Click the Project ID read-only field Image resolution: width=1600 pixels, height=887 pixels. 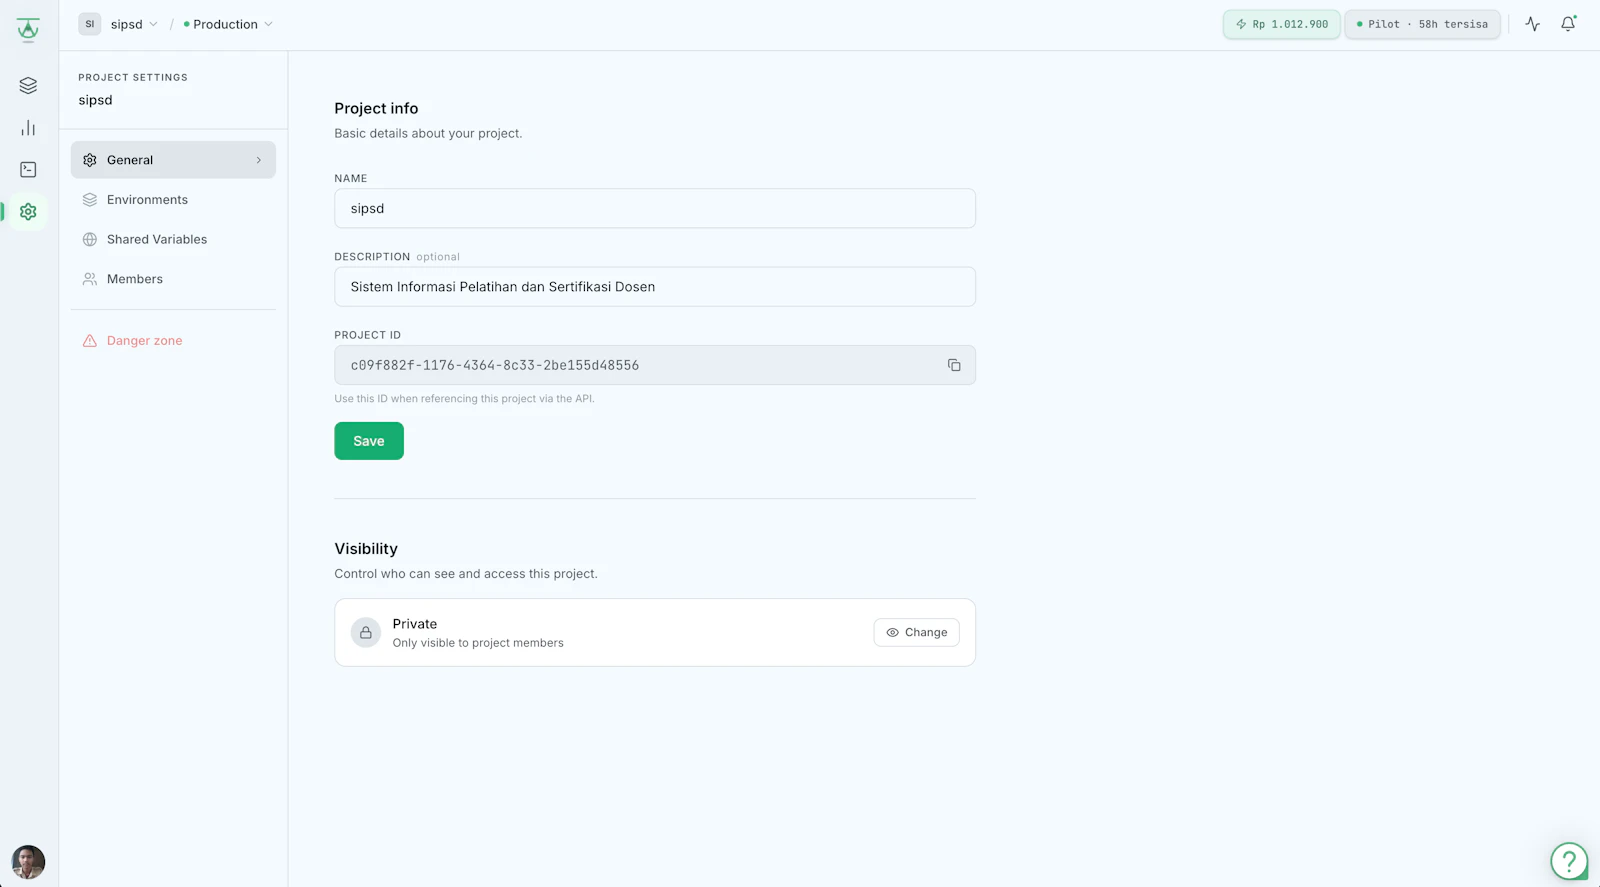655,365
